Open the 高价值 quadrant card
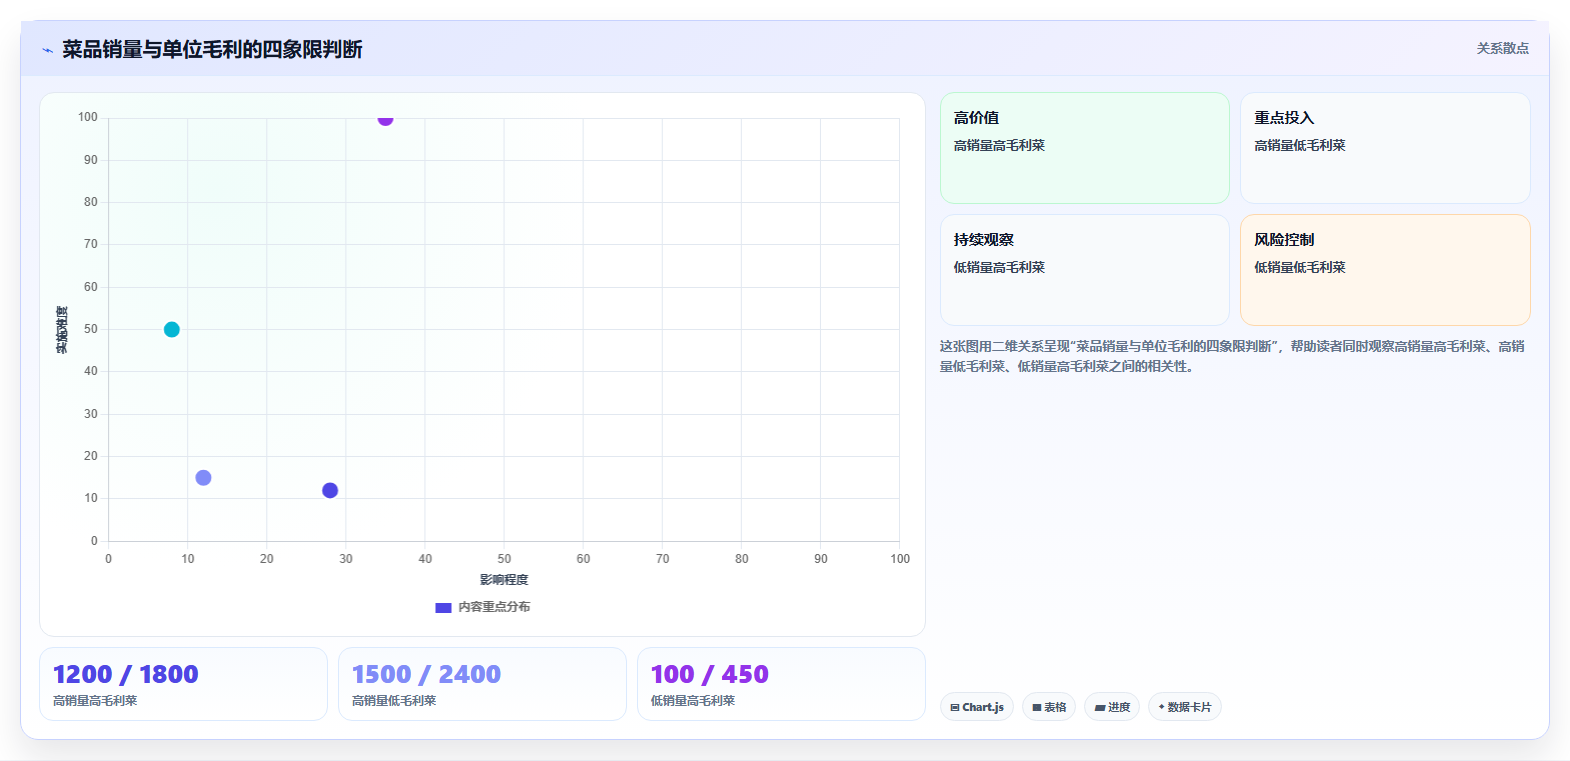Image resolution: width=1570 pixels, height=761 pixels. 1085,148
